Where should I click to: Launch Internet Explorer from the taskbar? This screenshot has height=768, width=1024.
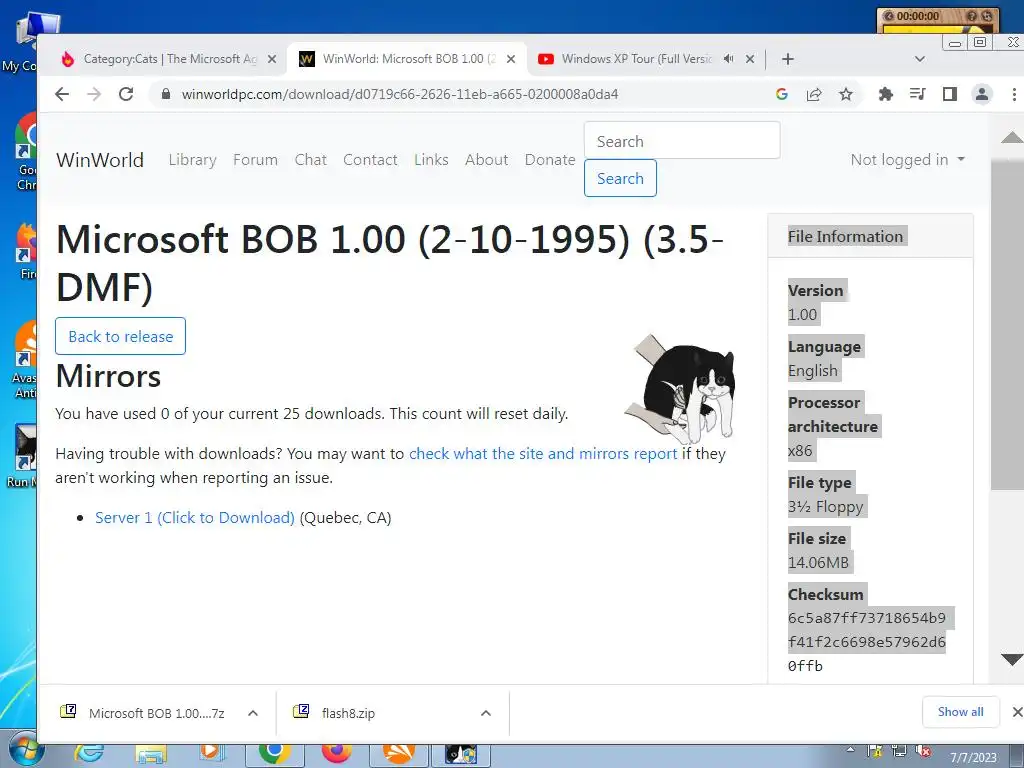click(x=89, y=754)
